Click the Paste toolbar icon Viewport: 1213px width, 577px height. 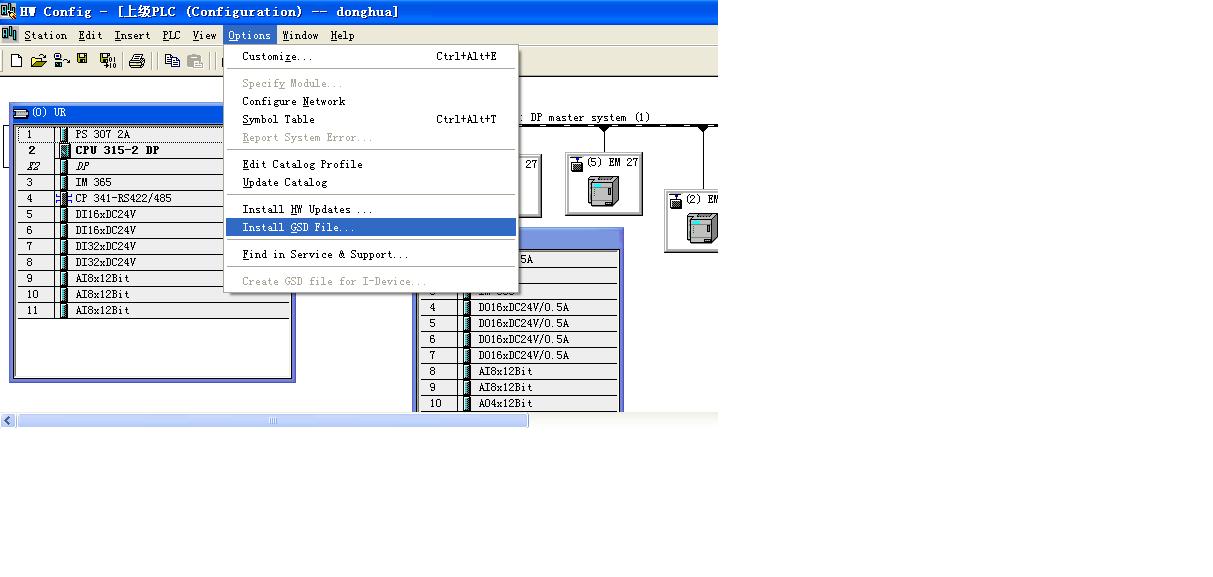click(195, 61)
